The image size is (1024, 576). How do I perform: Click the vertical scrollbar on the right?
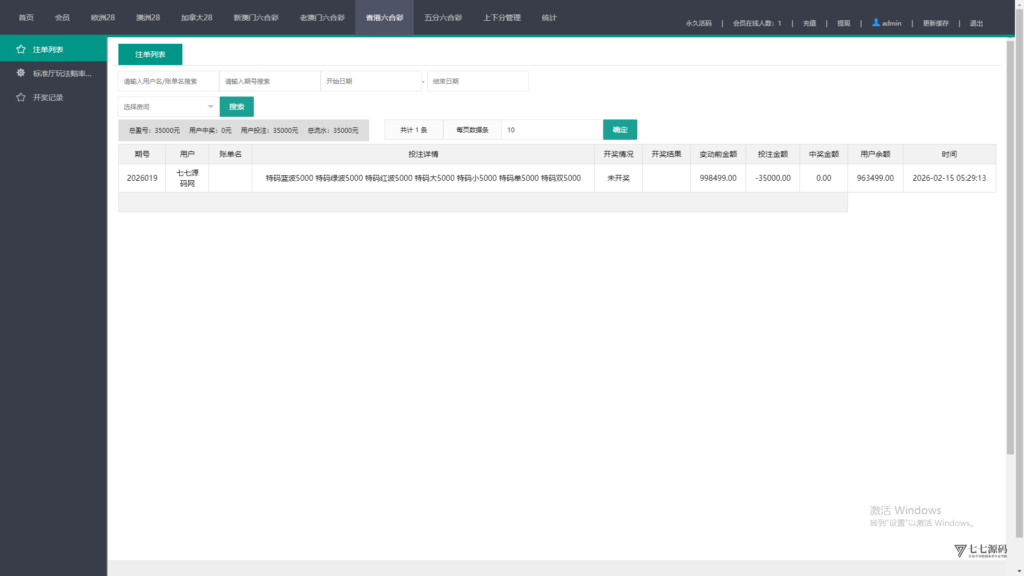pyautogui.click(x=1008, y=250)
